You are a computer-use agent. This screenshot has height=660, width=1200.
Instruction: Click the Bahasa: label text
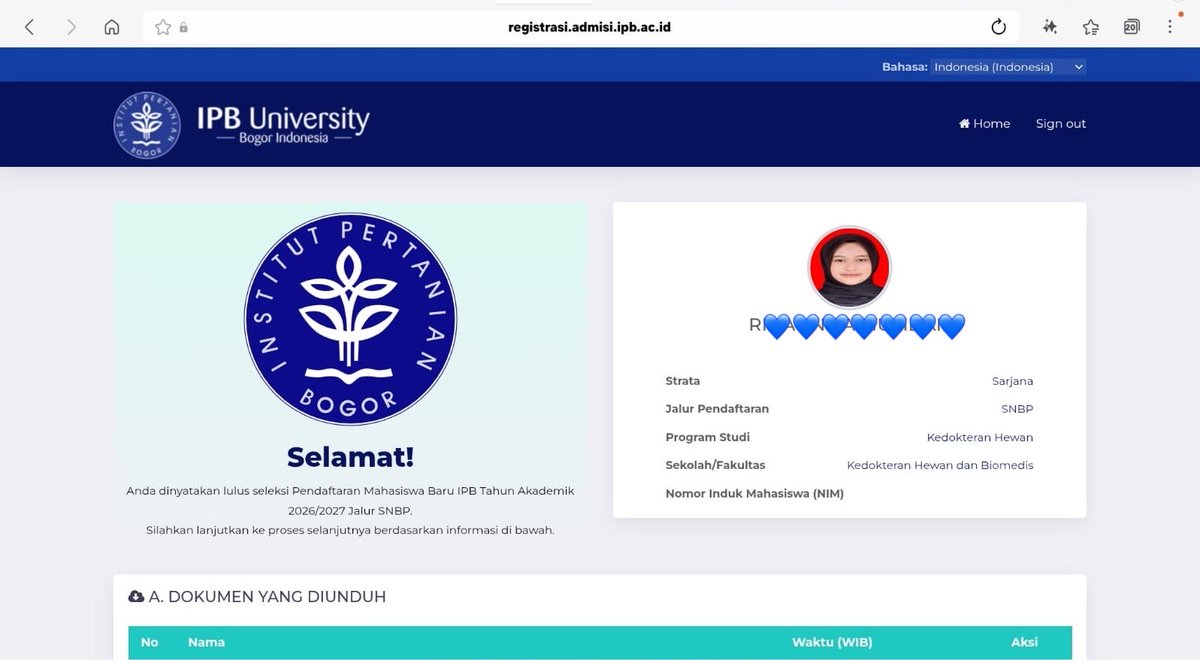(905, 67)
